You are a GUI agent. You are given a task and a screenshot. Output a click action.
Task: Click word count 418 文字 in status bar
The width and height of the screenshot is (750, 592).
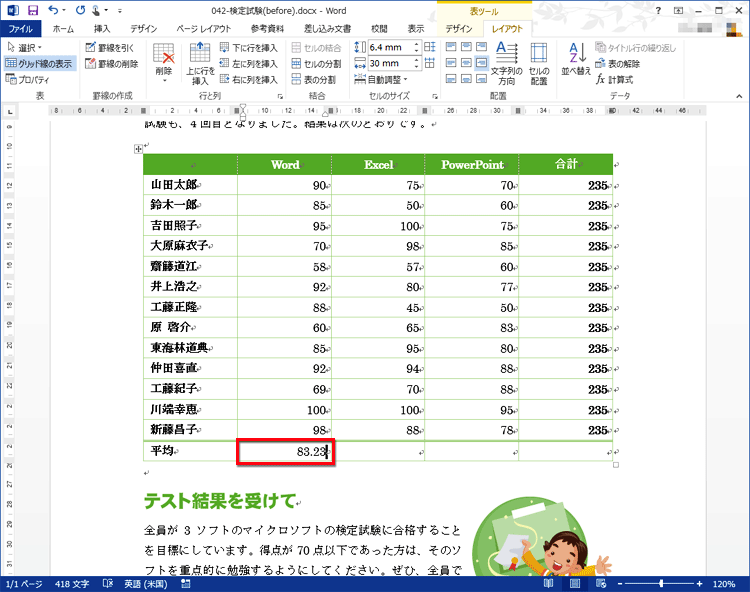click(x=72, y=584)
